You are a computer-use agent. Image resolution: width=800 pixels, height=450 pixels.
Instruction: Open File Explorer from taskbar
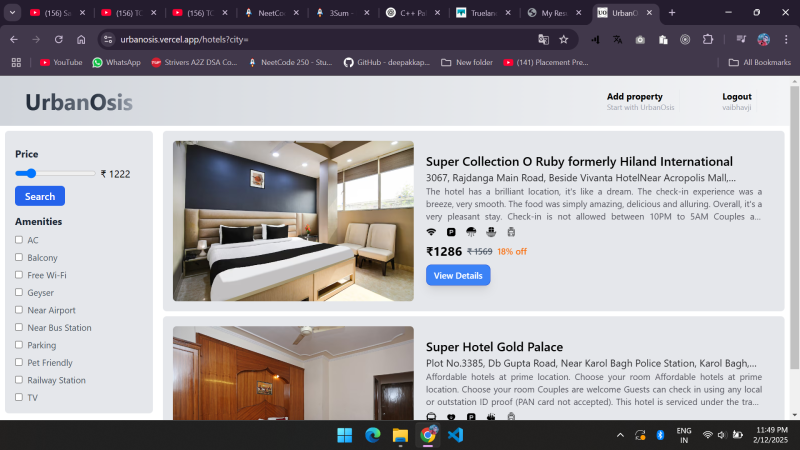(401, 435)
